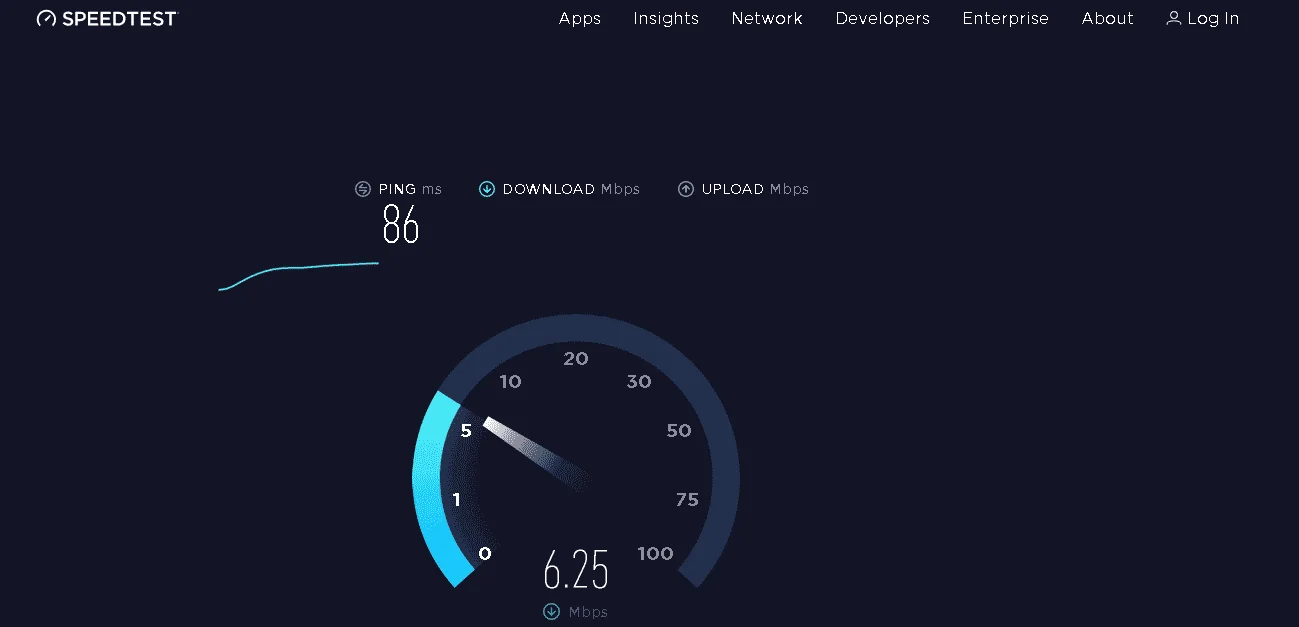The height and width of the screenshot is (627, 1299).
Task: Click the download arrow icon beside DOWNLOAD Mbps
Action: (x=487, y=189)
